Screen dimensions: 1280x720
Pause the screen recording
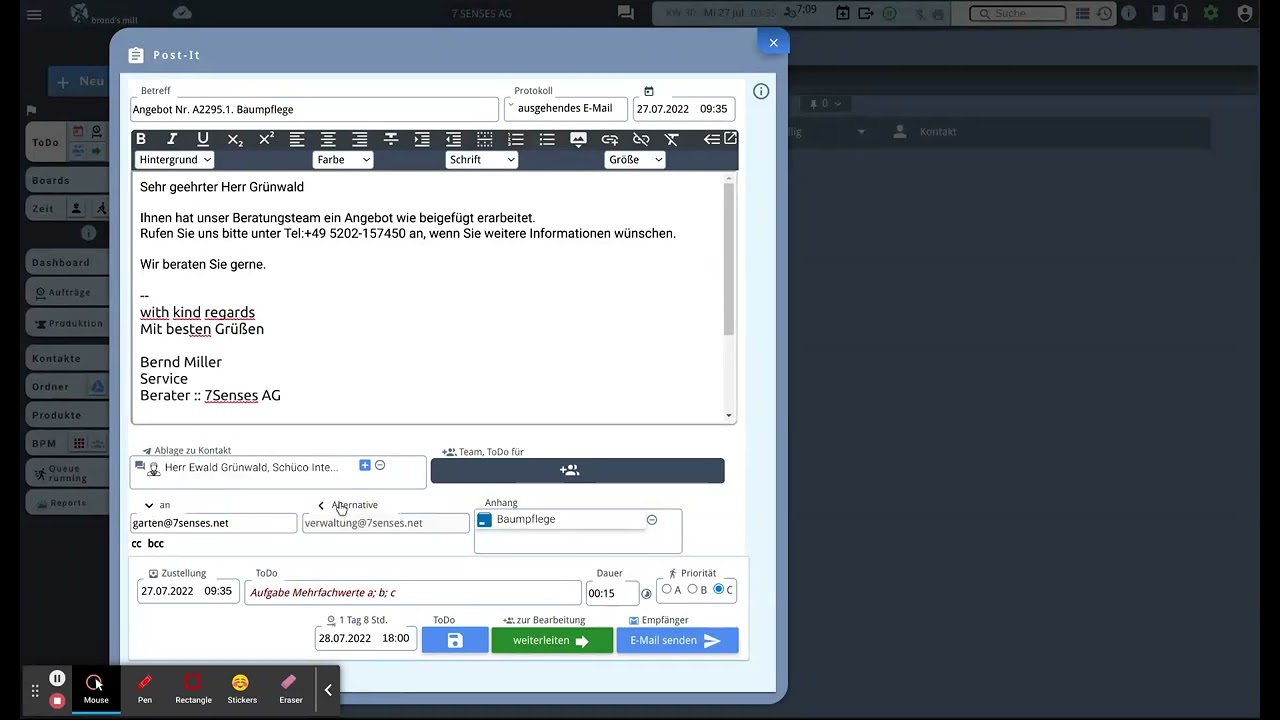pos(57,679)
